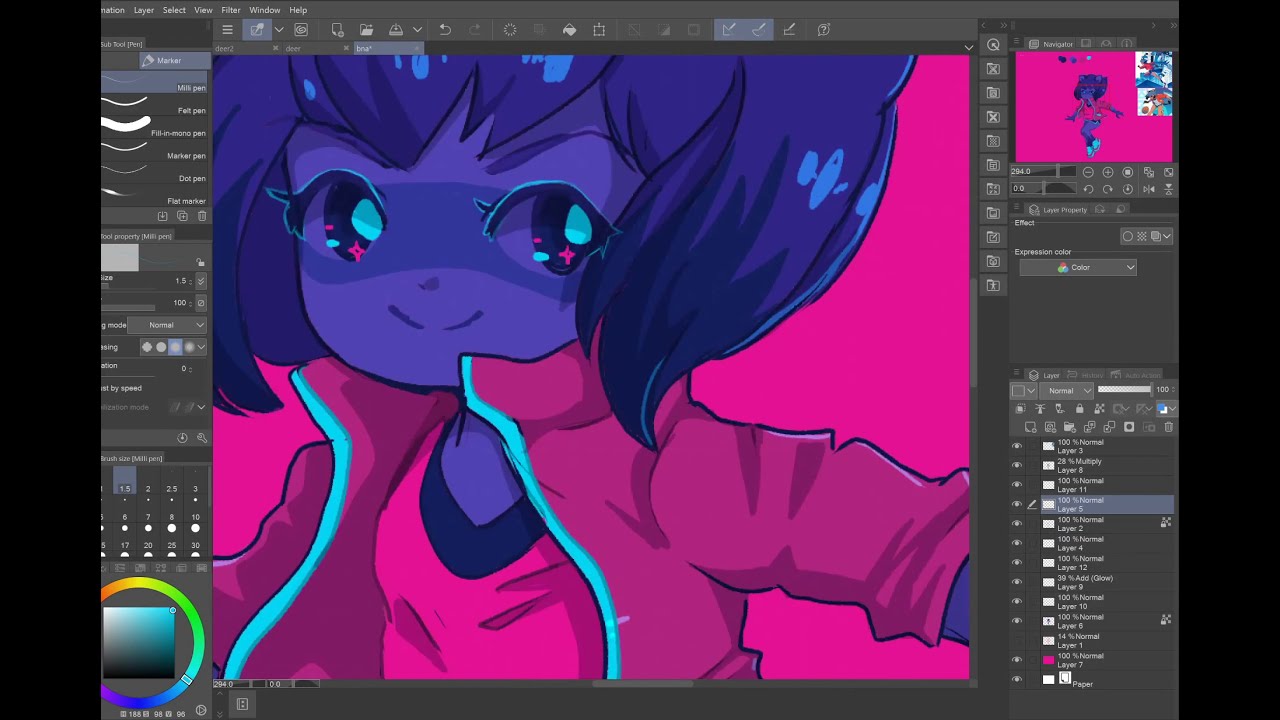Image resolution: width=1280 pixels, height=720 pixels.
Task: Click the tone effect icon in Layer Property
Action: [x=1142, y=236]
